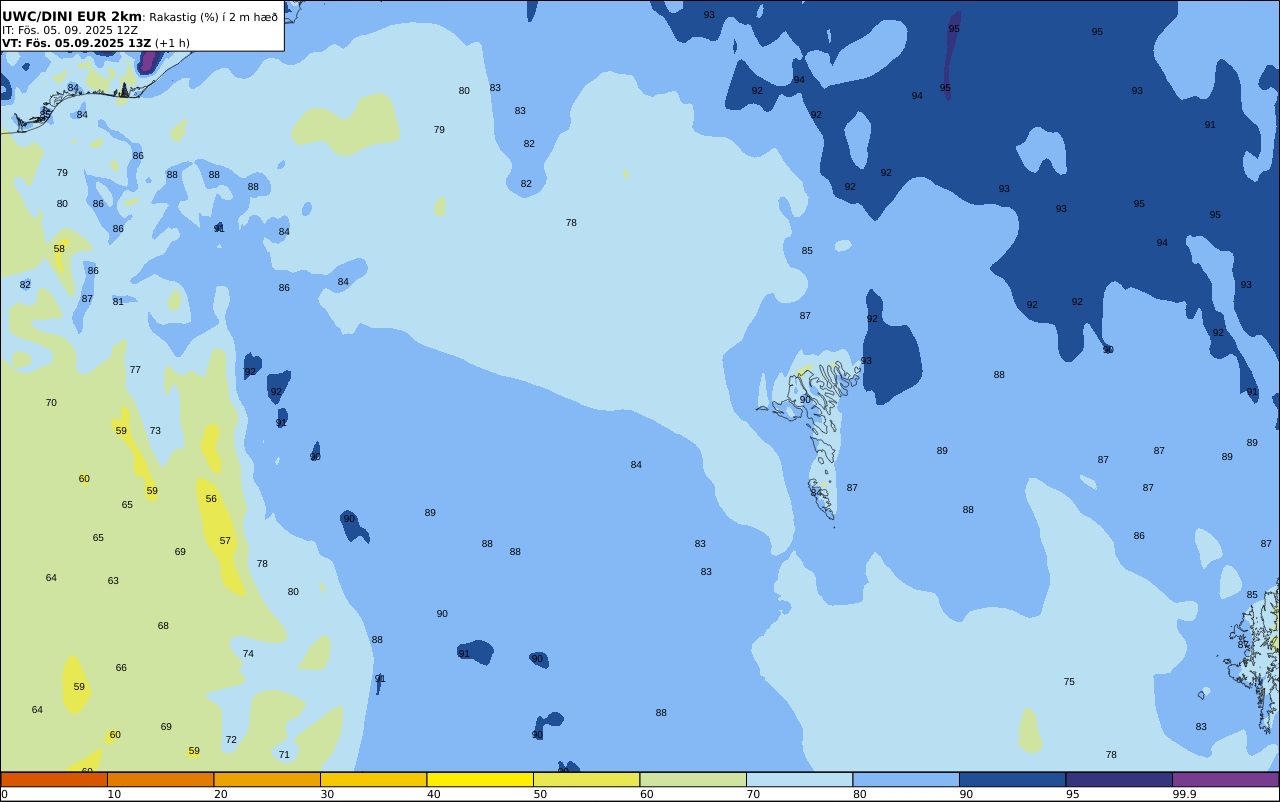Image resolution: width=1280 pixels, height=802 pixels.
Task: Select the humidity value '68' on the map
Action: click(163, 626)
